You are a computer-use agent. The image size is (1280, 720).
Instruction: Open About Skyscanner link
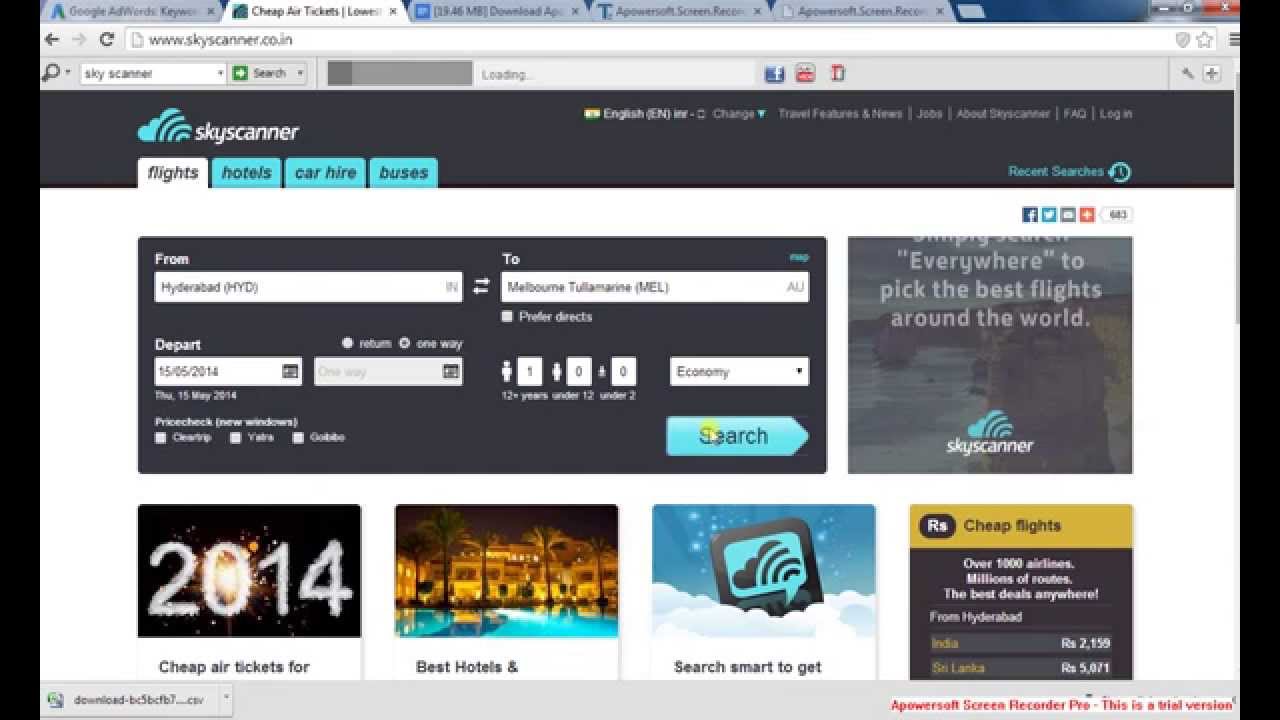point(1003,114)
